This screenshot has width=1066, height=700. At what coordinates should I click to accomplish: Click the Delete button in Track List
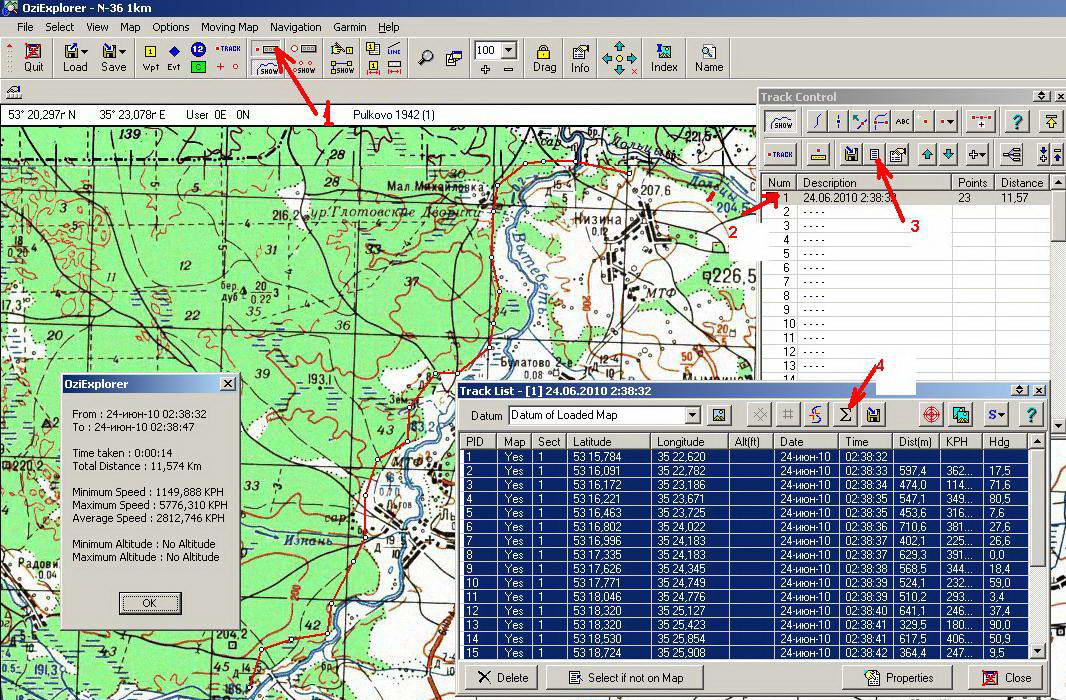[503, 678]
